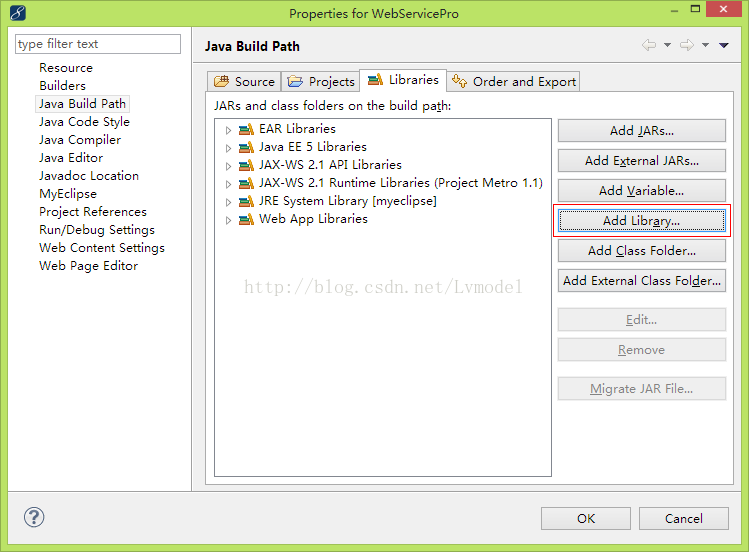
Task: Click the disabled Remove button
Action: [642, 350]
